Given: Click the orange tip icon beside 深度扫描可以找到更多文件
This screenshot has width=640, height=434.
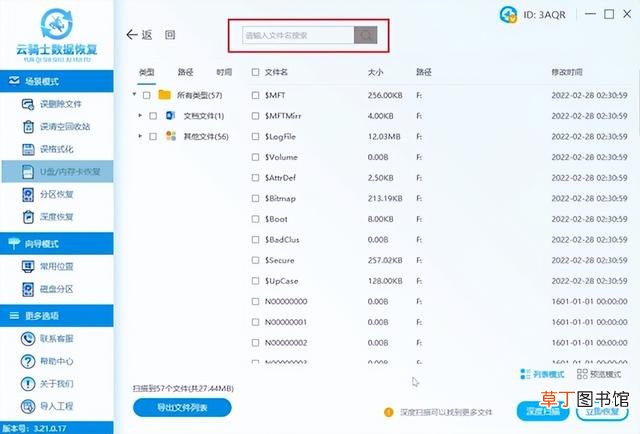Looking at the screenshot, I should point(388,412).
